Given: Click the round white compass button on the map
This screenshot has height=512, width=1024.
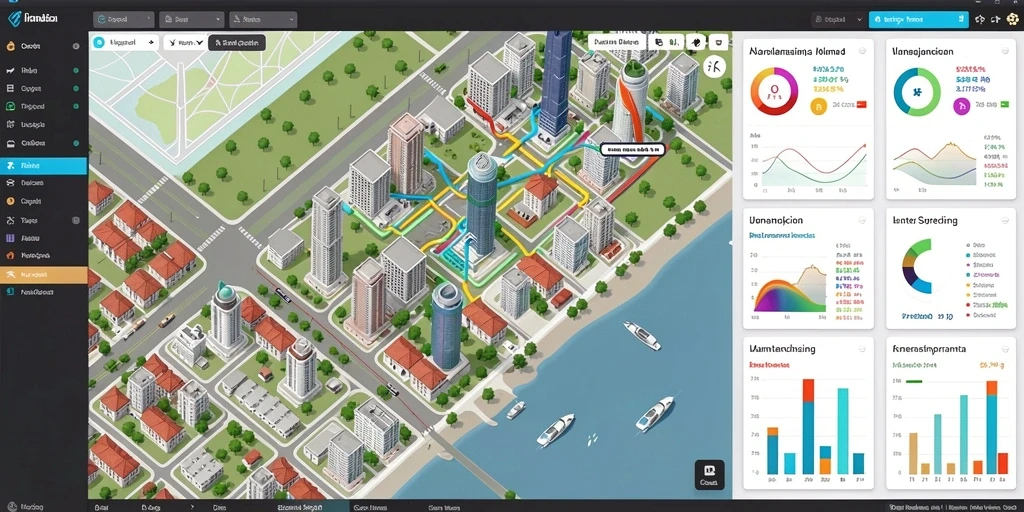Looking at the screenshot, I should pos(716,66).
